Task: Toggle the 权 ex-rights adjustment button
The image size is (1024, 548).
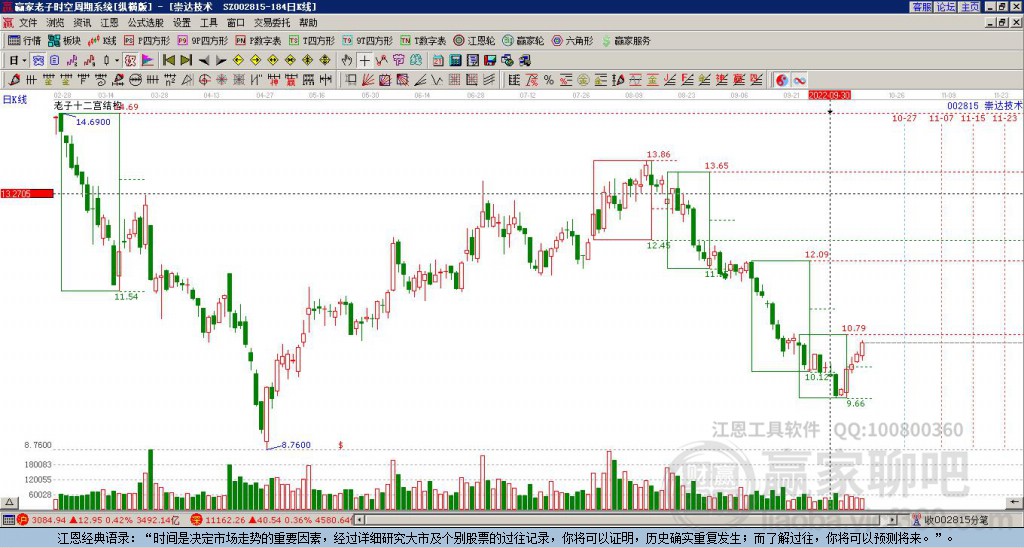Action: click(131, 60)
